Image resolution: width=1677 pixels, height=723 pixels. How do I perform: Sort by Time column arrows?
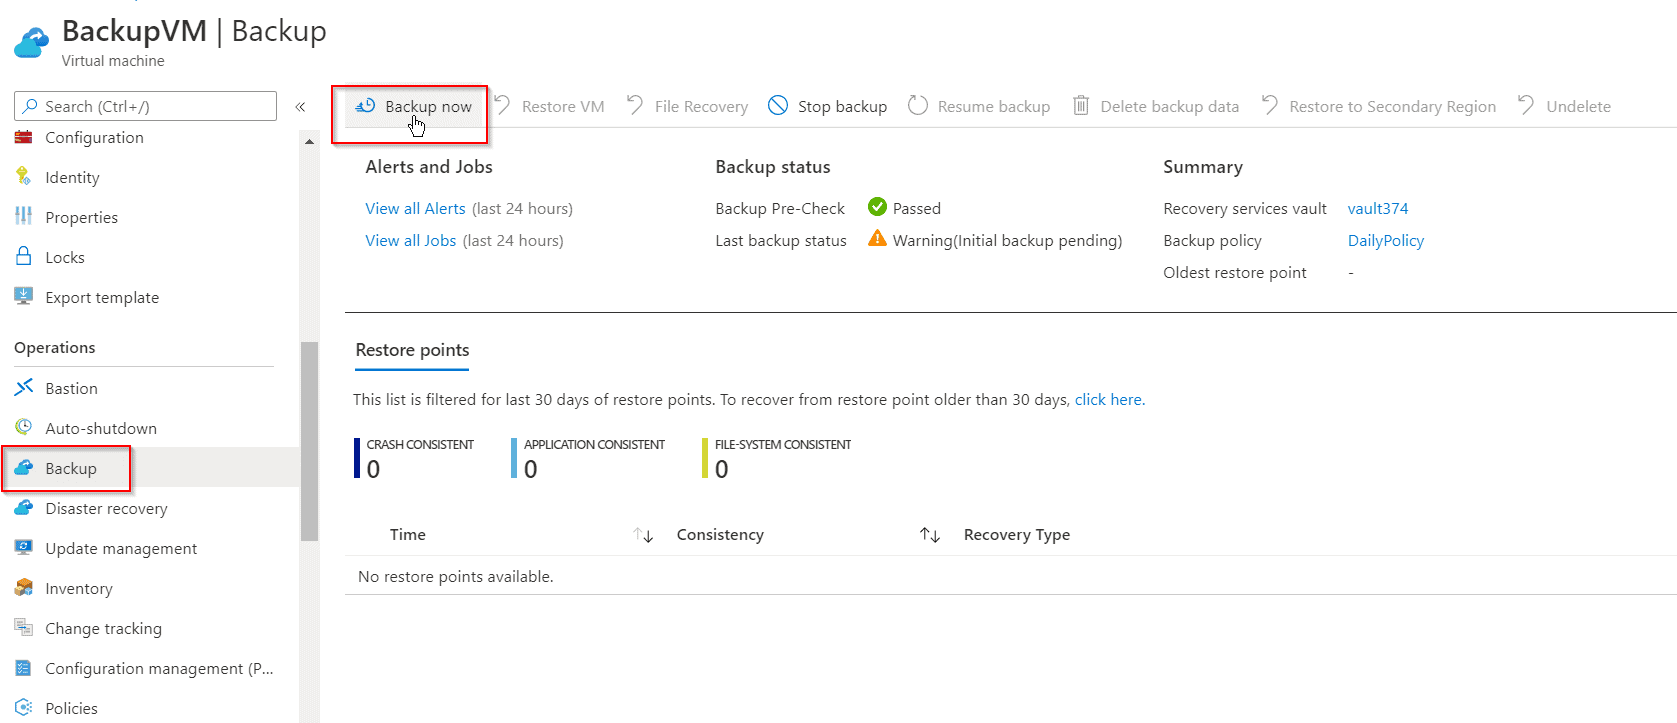(x=643, y=535)
